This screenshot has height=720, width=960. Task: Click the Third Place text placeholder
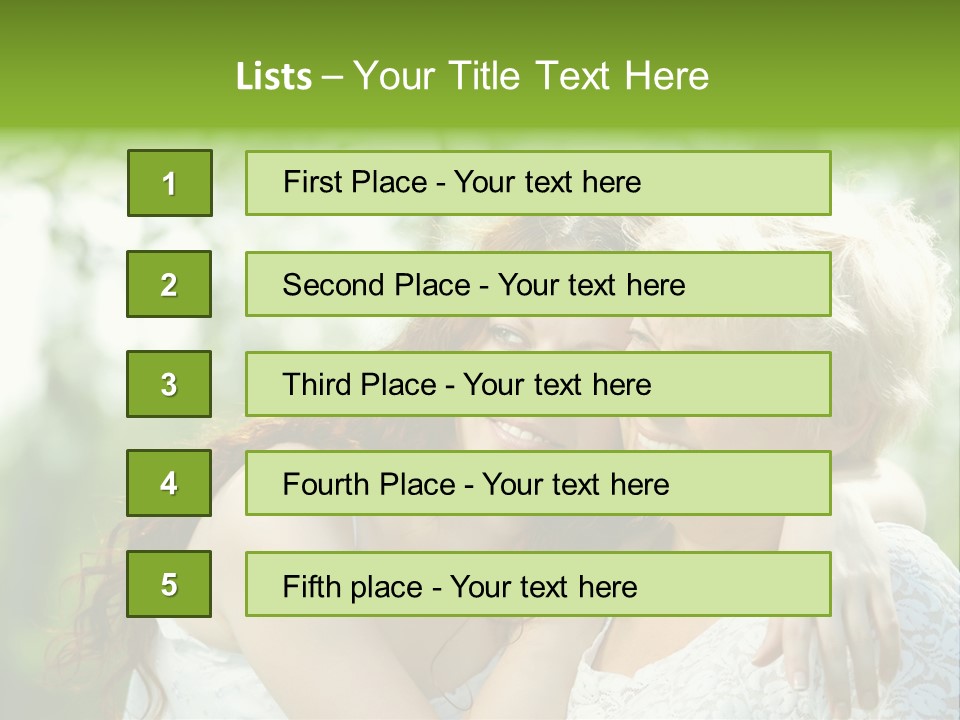tap(538, 384)
